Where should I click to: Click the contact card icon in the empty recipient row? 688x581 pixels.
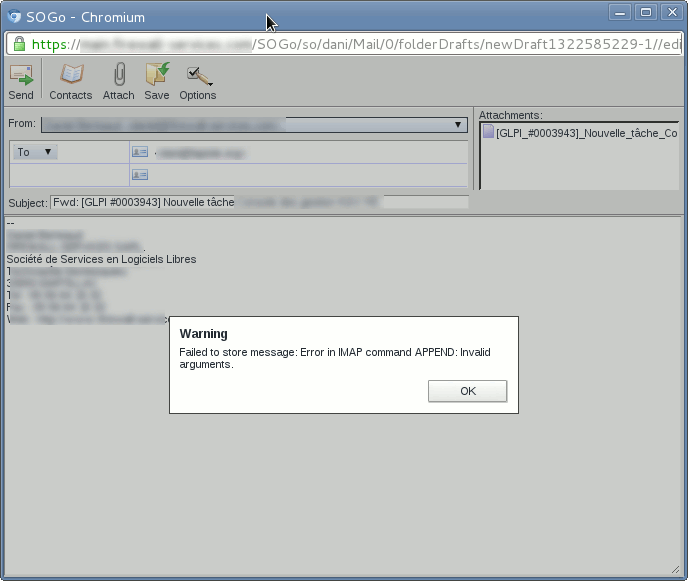[140, 175]
